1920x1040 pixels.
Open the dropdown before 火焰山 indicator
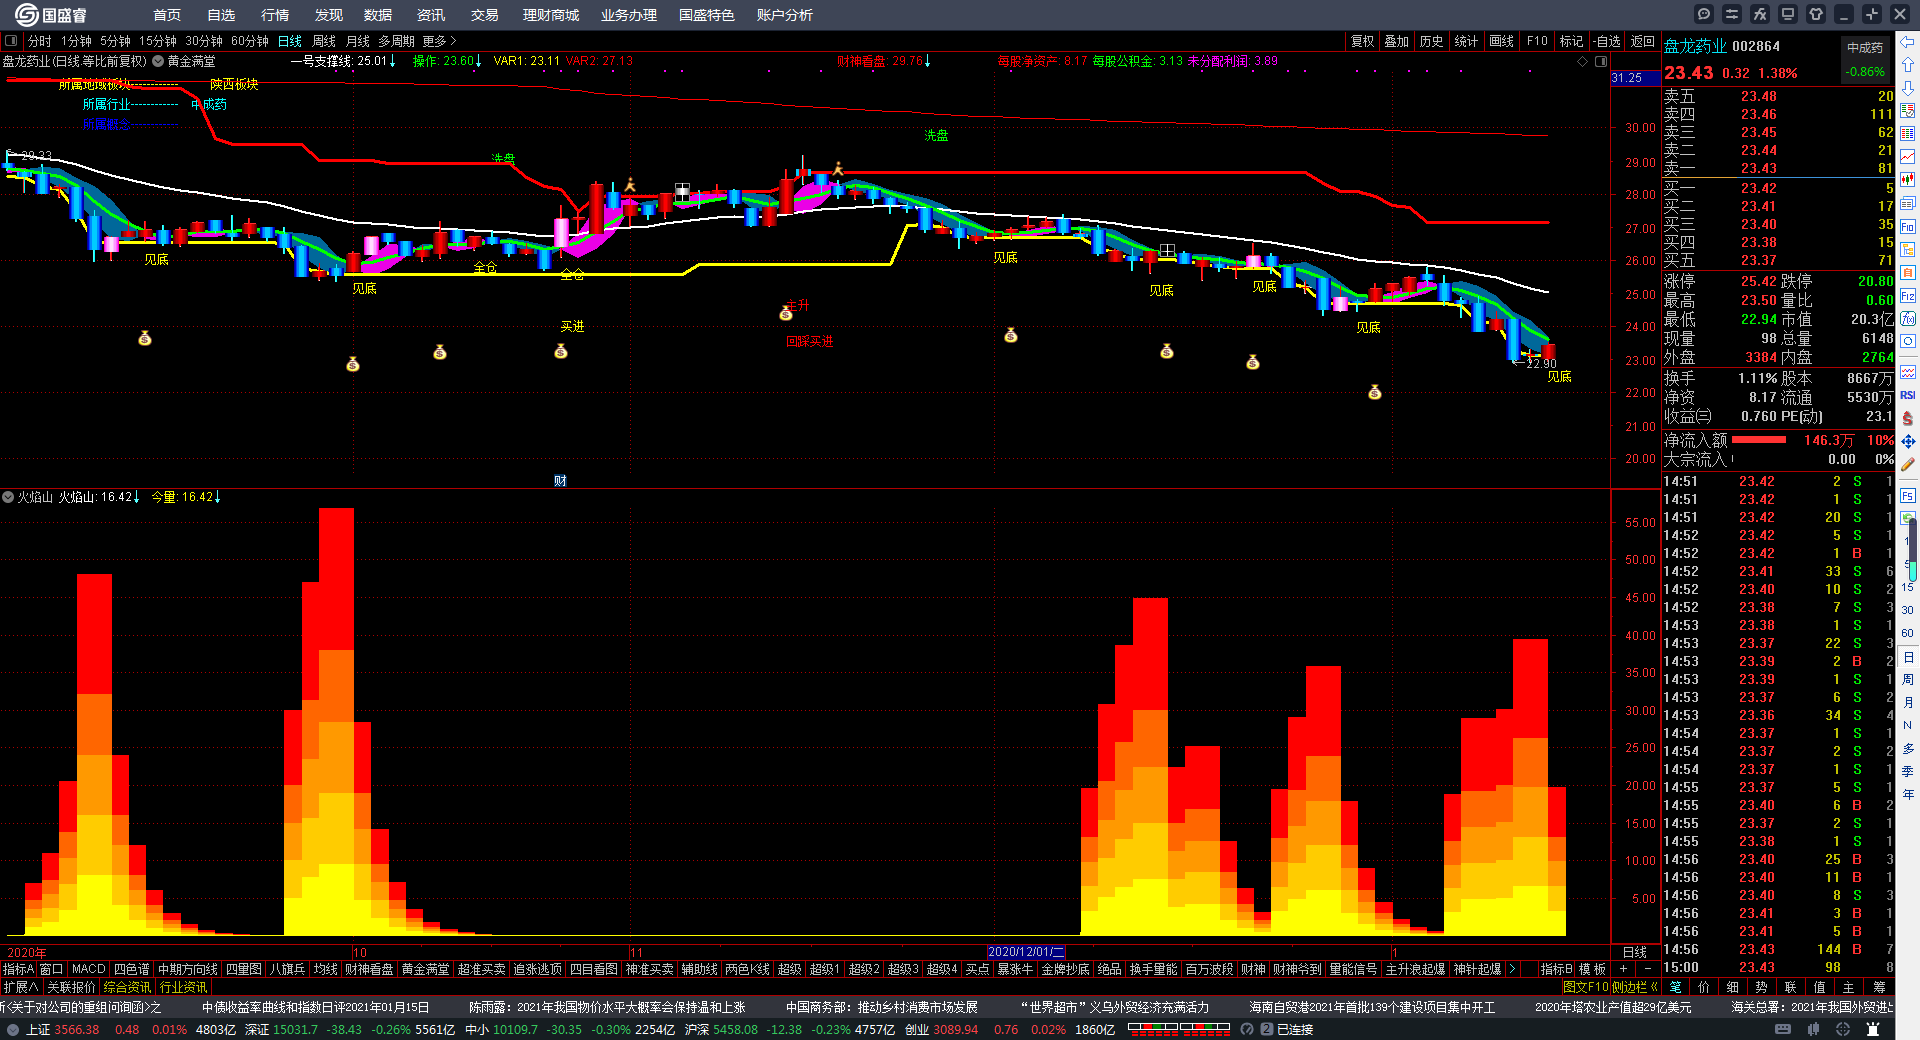[8, 497]
